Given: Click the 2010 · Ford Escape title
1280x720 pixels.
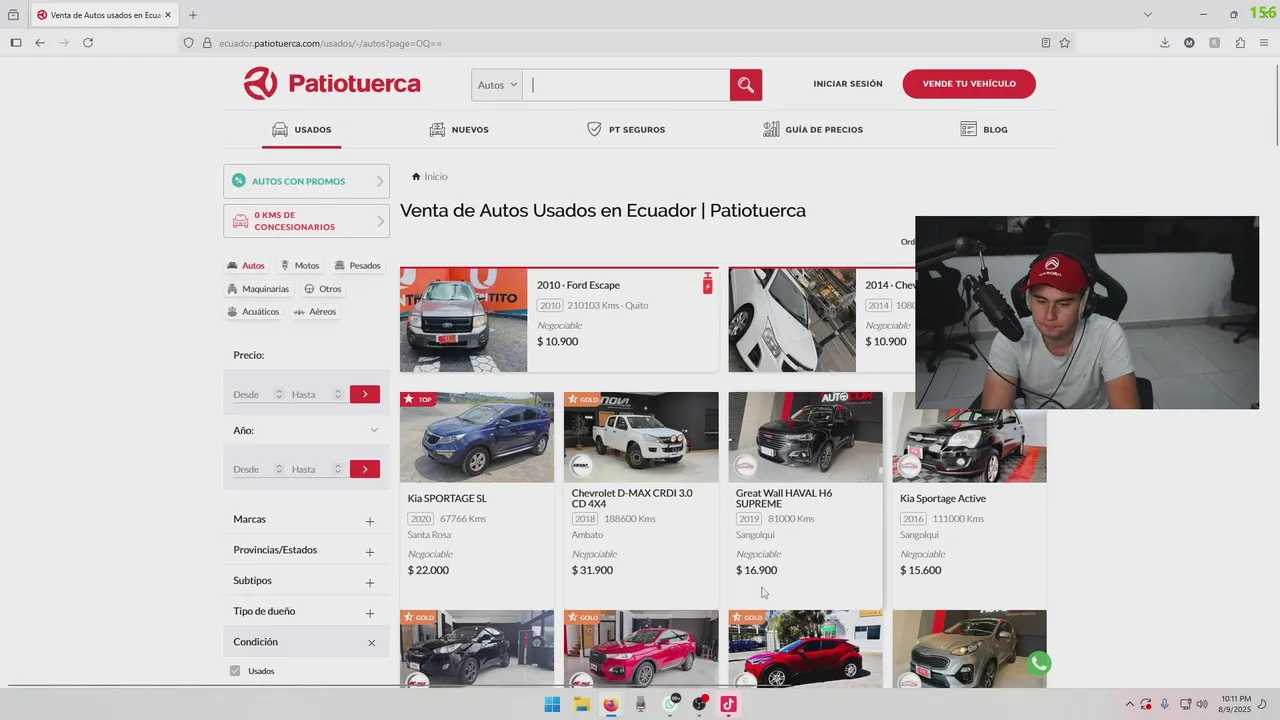Looking at the screenshot, I should click(578, 285).
